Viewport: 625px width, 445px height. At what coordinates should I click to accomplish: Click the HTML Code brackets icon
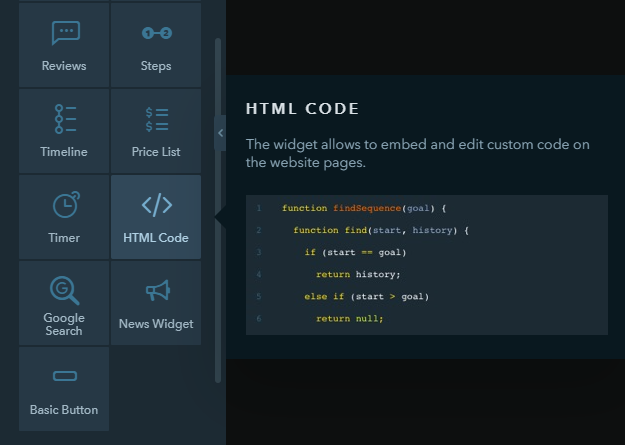point(157,205)
